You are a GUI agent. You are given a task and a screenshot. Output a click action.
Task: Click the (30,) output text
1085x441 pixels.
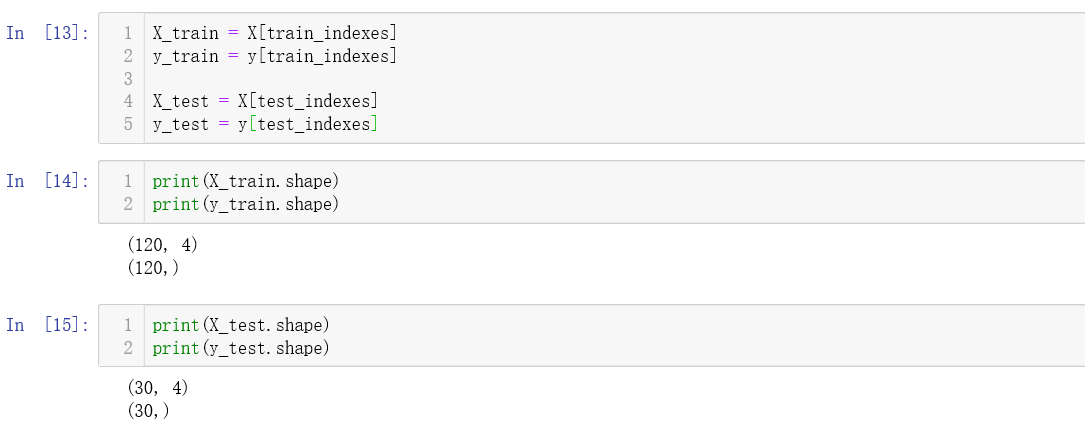(x=149, y=411)
